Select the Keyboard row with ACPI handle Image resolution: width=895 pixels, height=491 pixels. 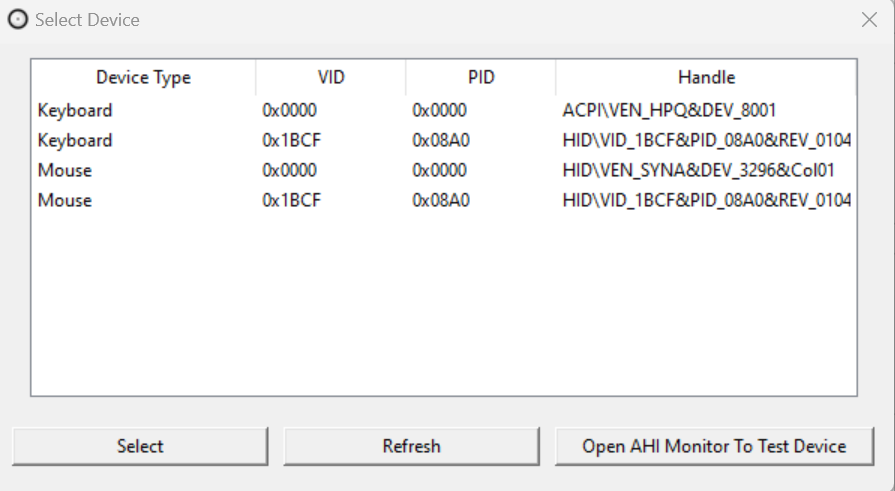(75, 110)
